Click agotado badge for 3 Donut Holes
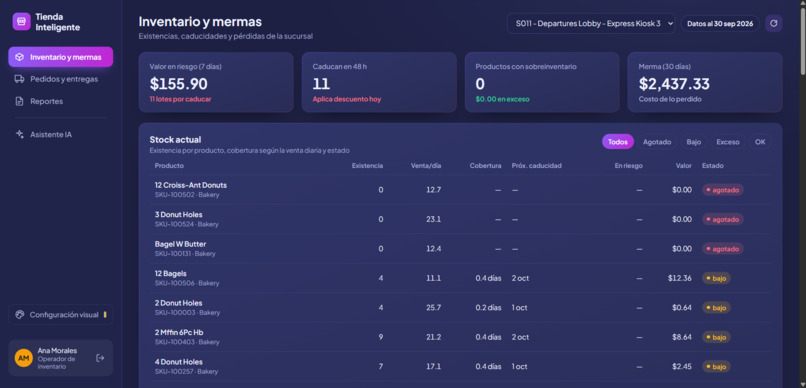Screen dimensions: 806x388 click(x=723, y=219)
